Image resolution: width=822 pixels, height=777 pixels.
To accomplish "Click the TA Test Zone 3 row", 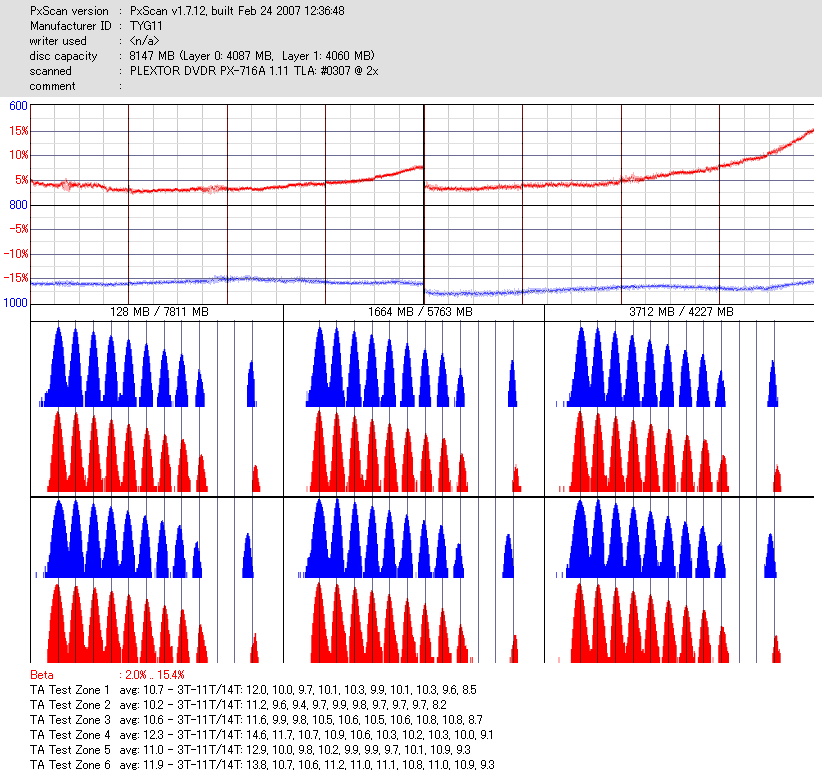I will [x=256, y=720].
